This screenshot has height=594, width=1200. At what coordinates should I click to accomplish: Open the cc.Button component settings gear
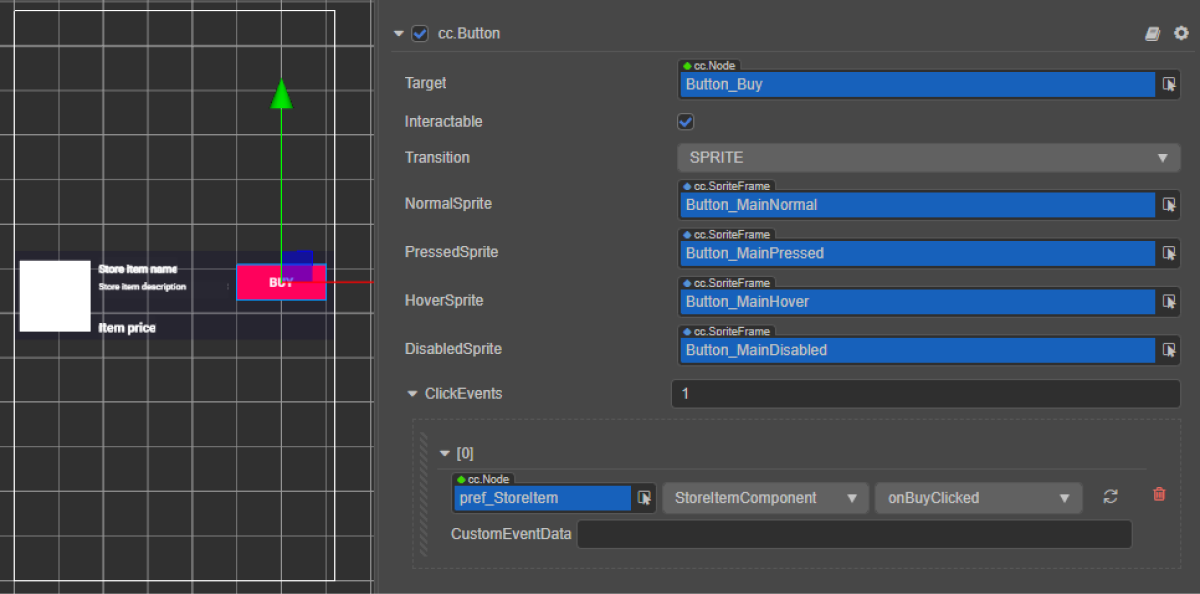coord(1181,34)
